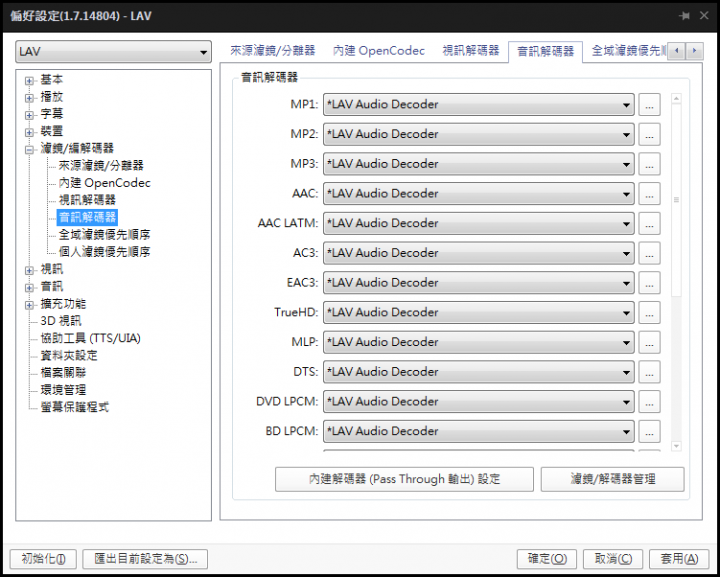
Task: Click the ... button next to MP3
Action: click(x=649, y=164)
